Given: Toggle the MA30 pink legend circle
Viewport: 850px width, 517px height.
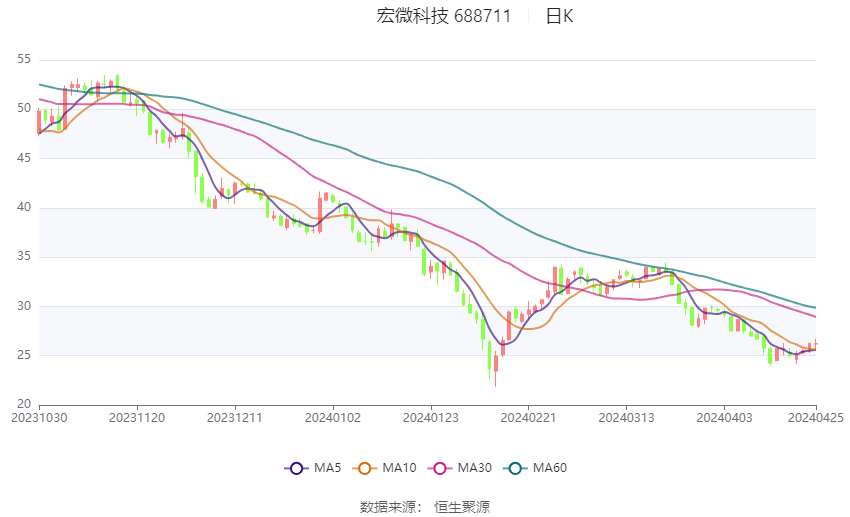Looking at the screenshot, I should (440, 468).
